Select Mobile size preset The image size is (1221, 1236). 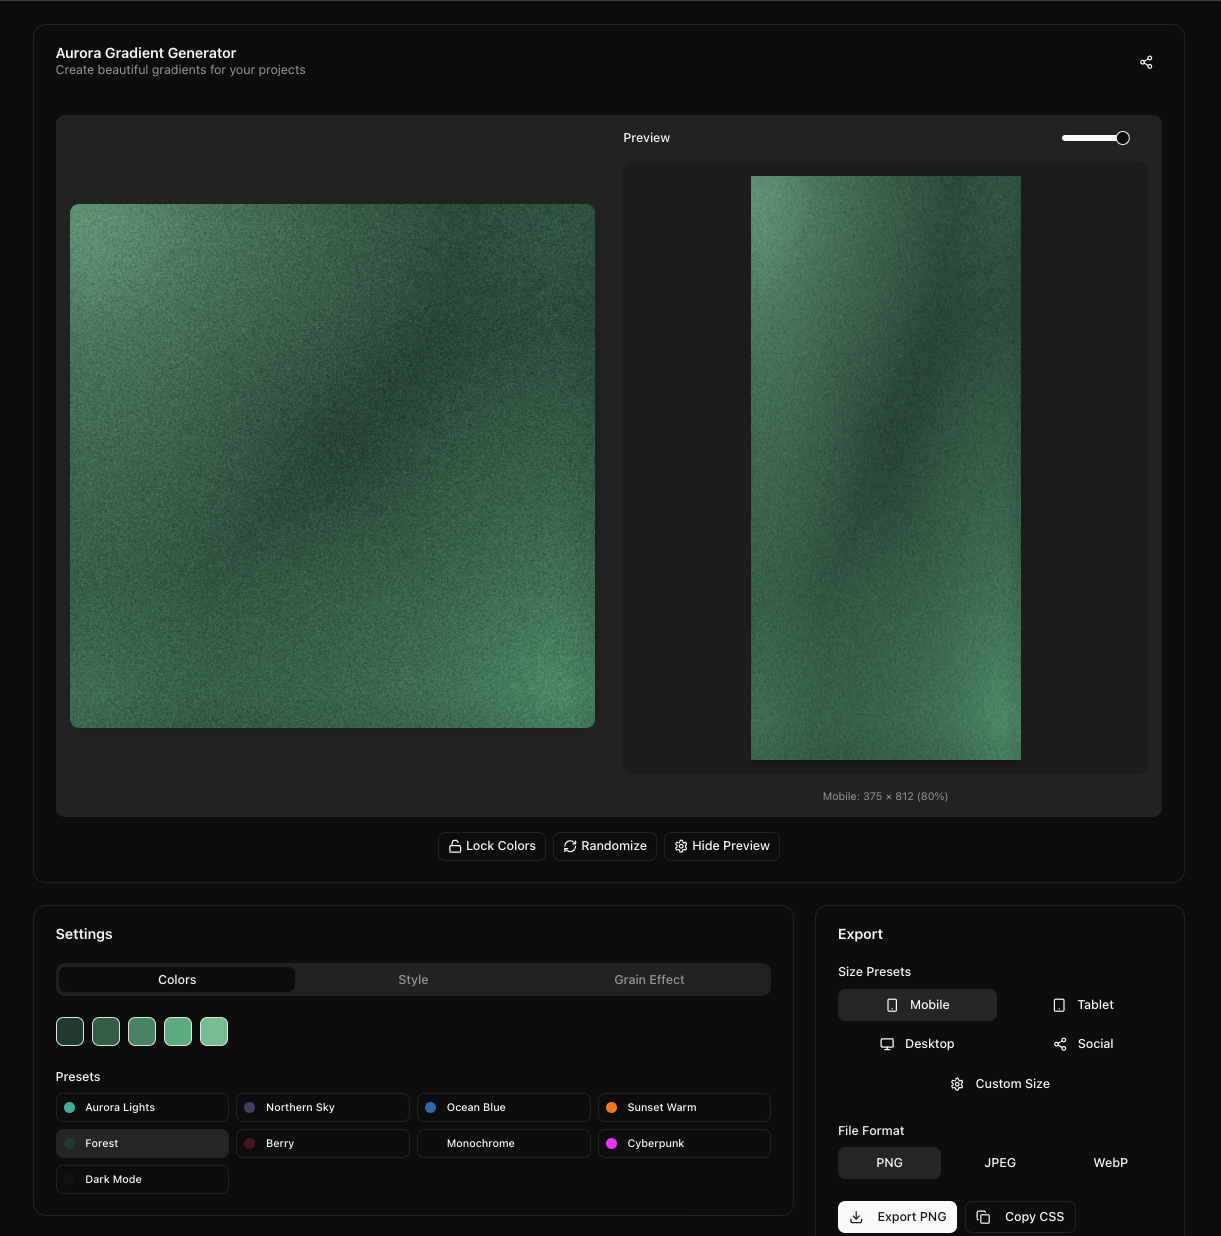tap(917, 1005)
